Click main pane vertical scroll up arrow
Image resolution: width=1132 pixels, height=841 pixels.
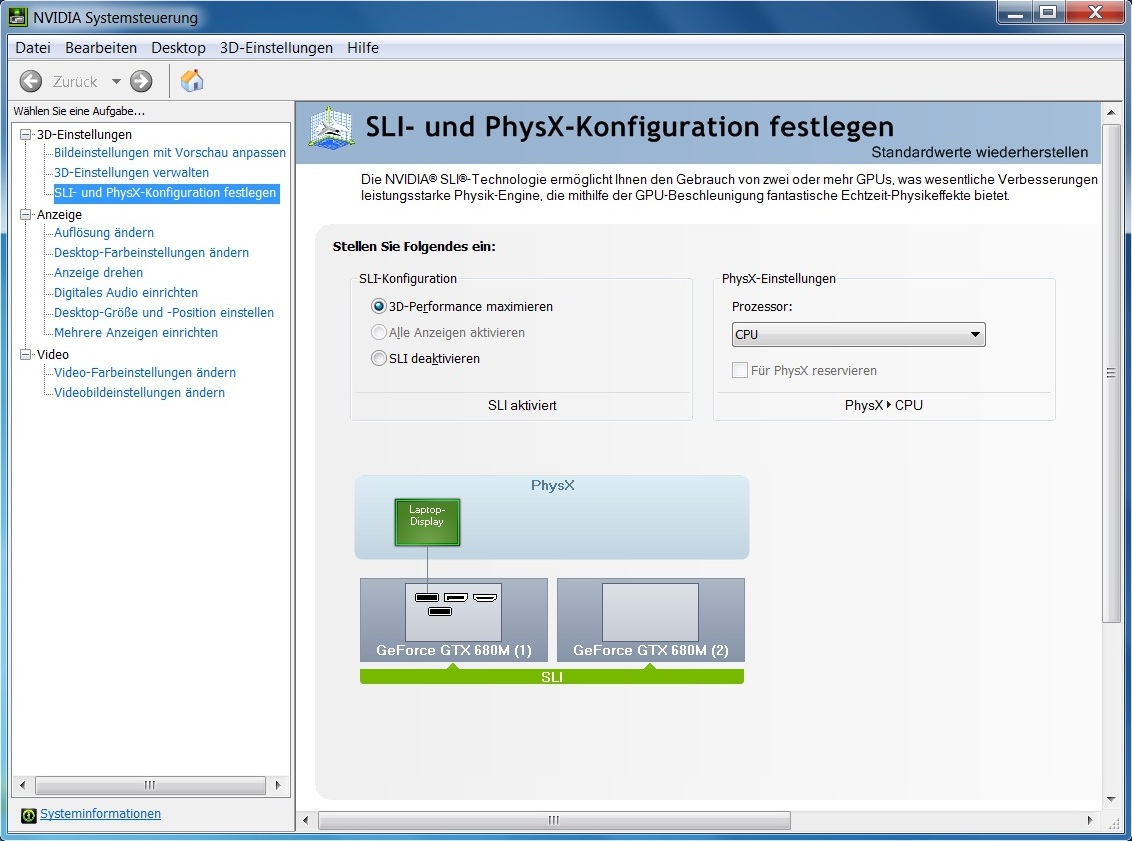1112,113
